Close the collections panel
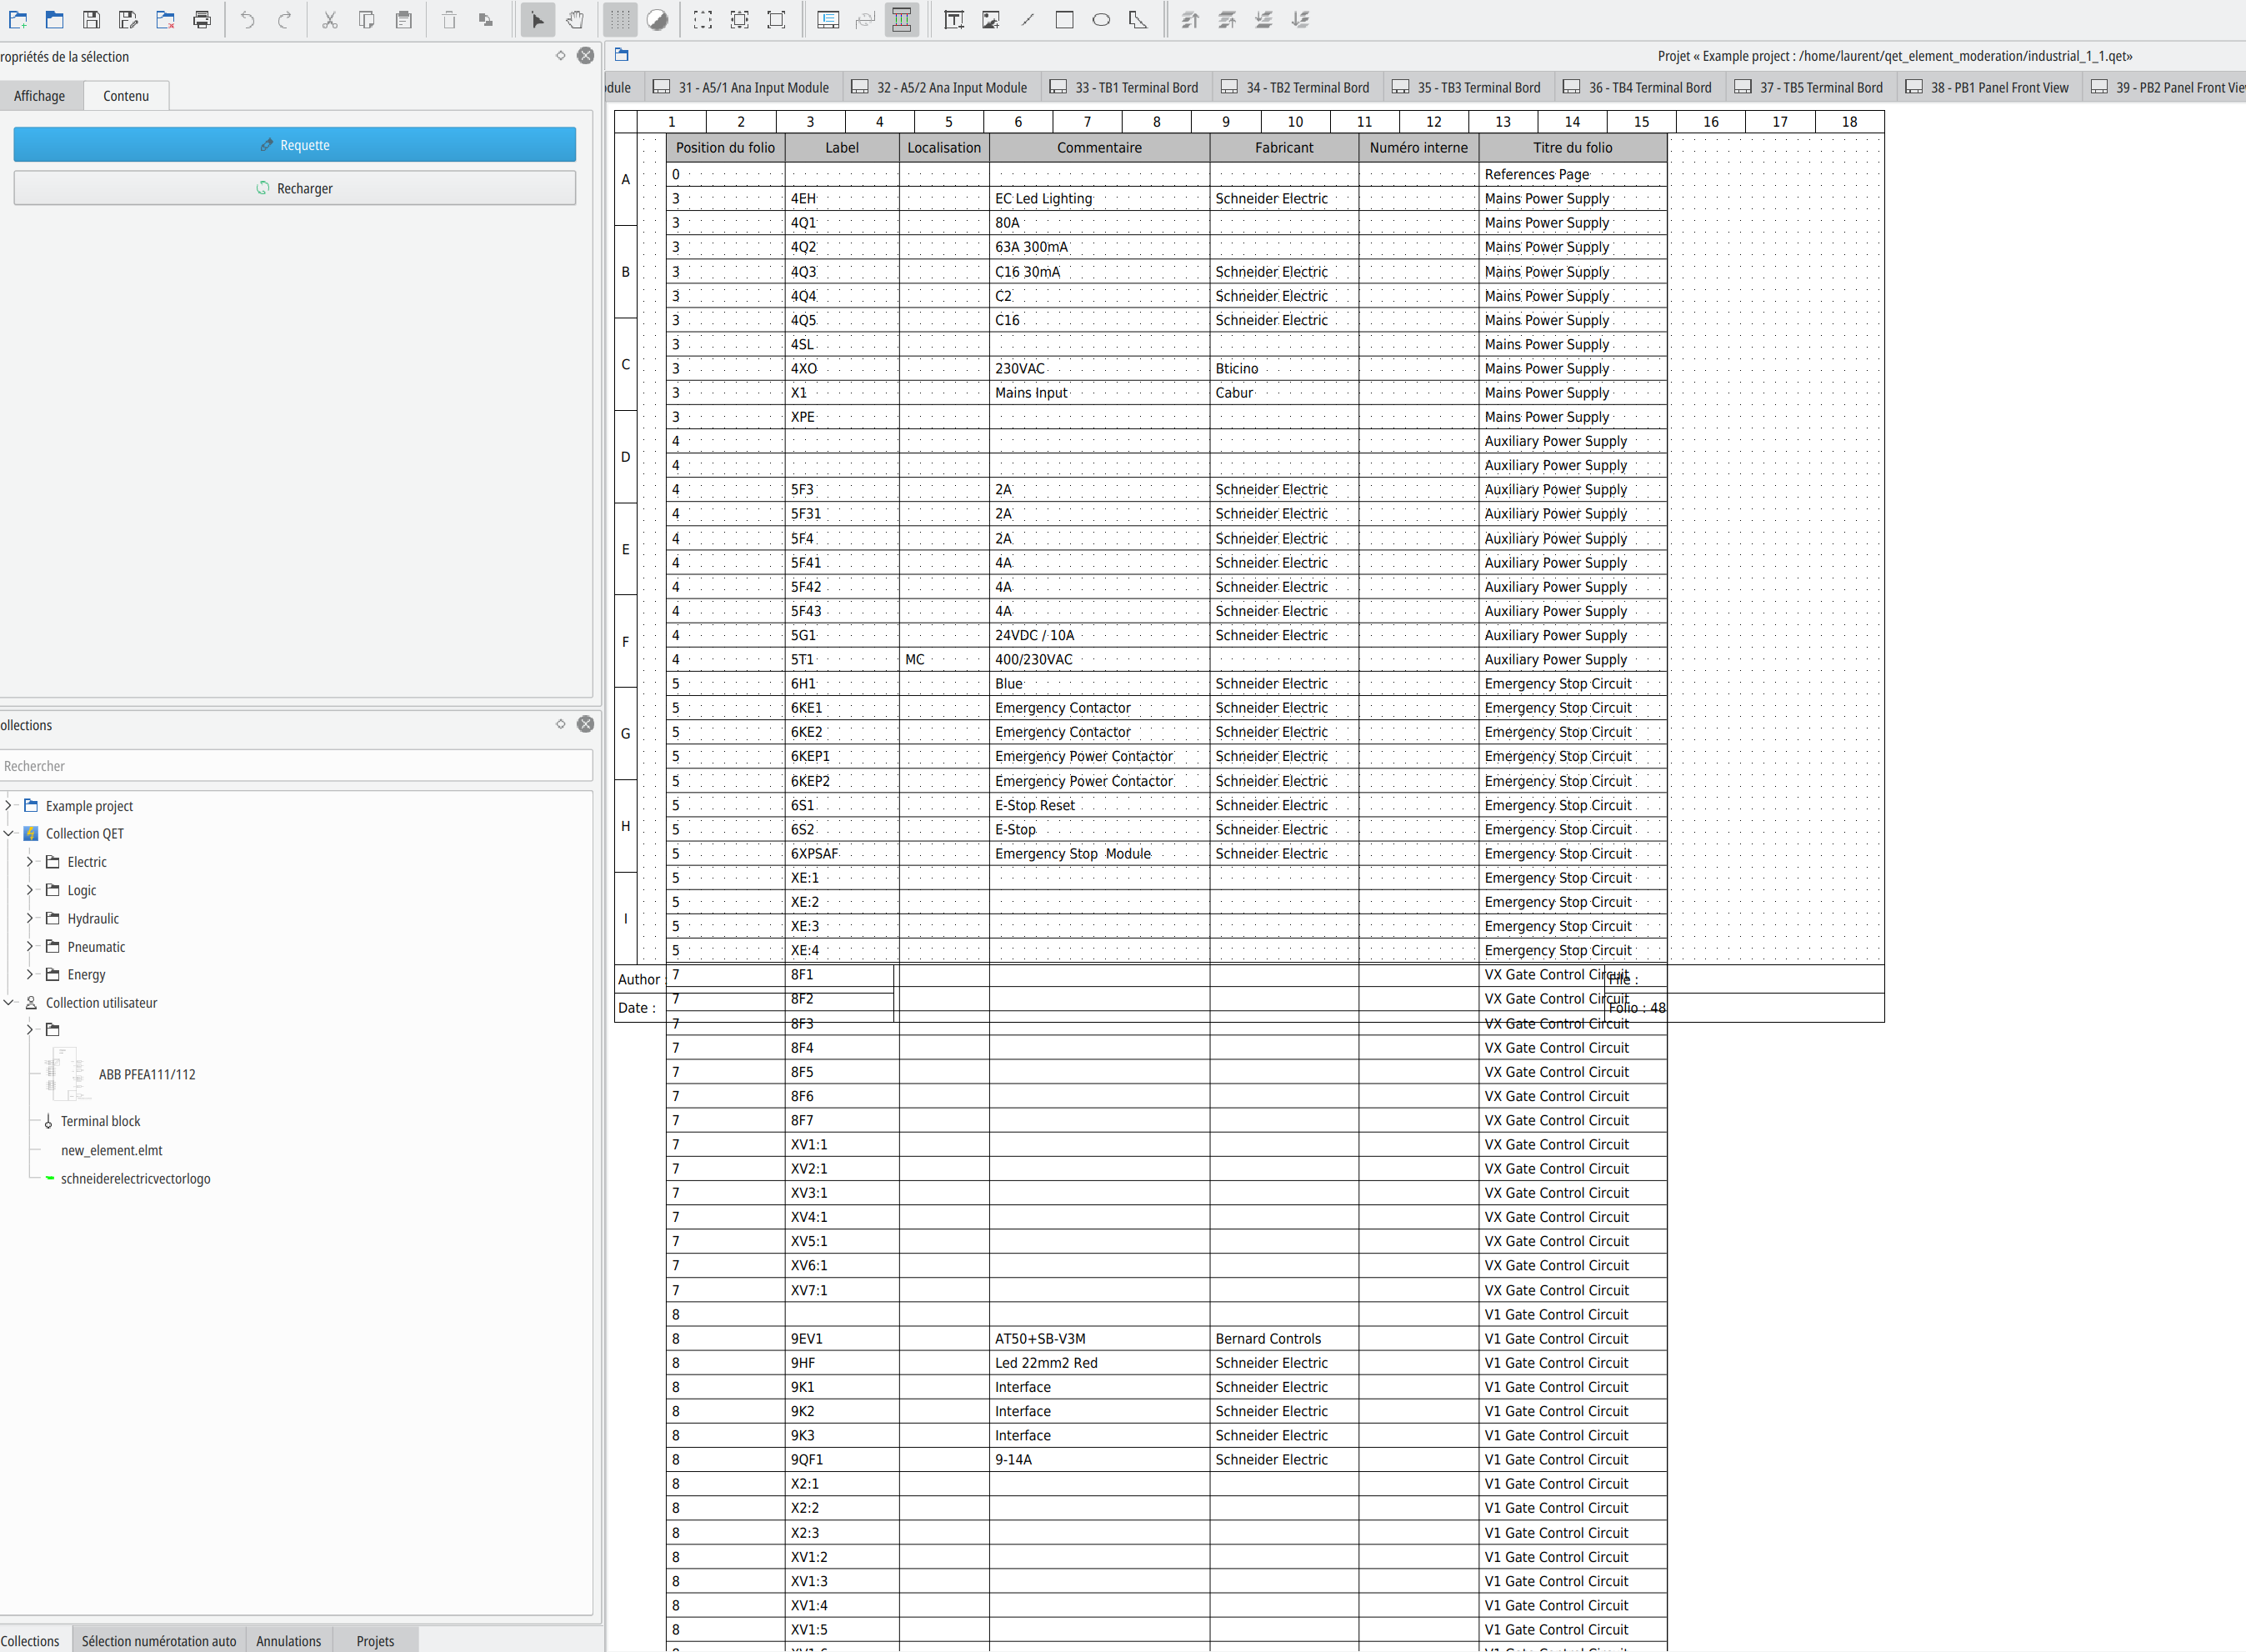The width and height of the screenshot is (2246, 1652). point(586,724)
